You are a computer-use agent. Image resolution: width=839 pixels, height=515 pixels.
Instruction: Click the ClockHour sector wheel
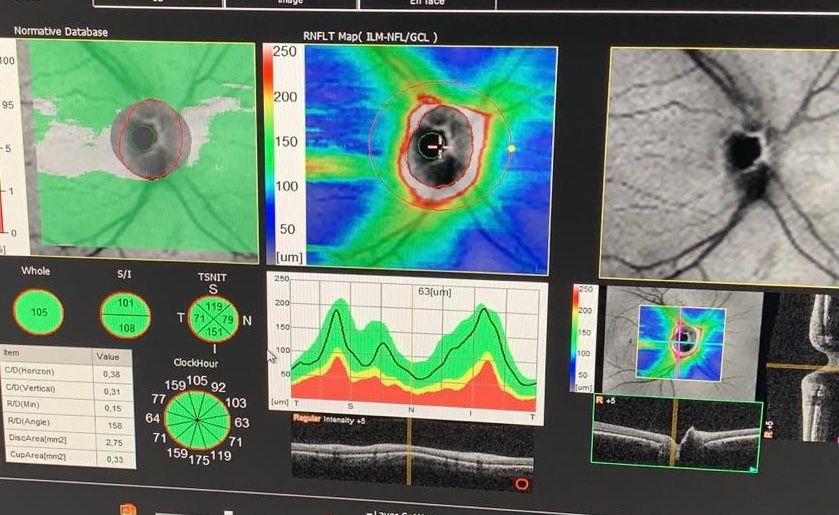[x=195, y=419]
